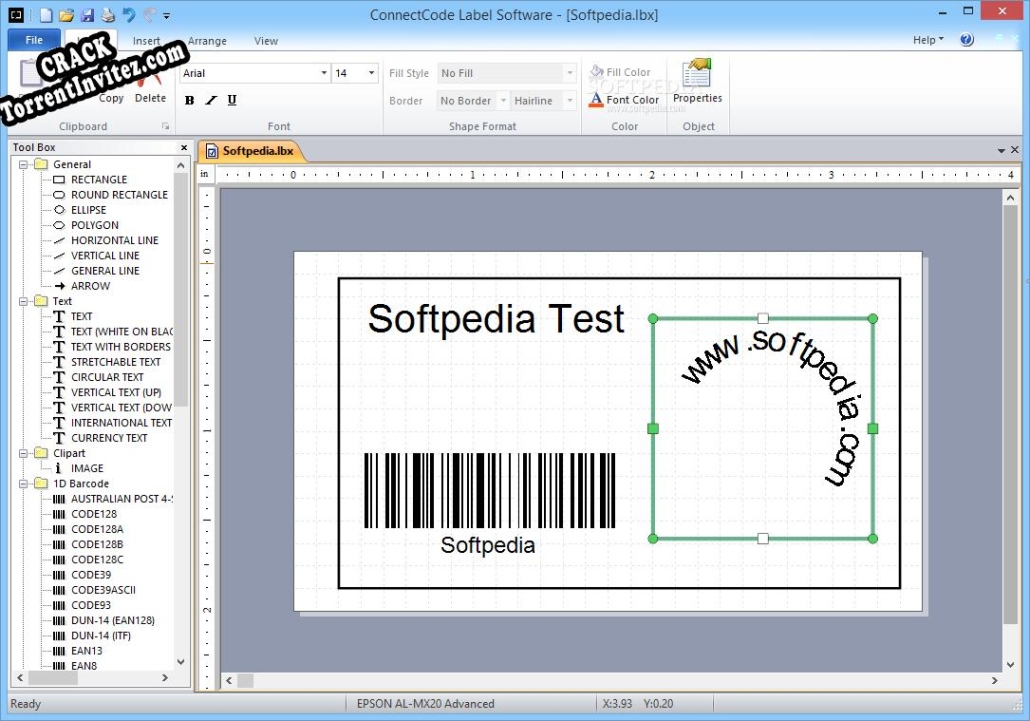Click the Open file icon at the top
1030x721 pixels.
[x=66, y=14]
